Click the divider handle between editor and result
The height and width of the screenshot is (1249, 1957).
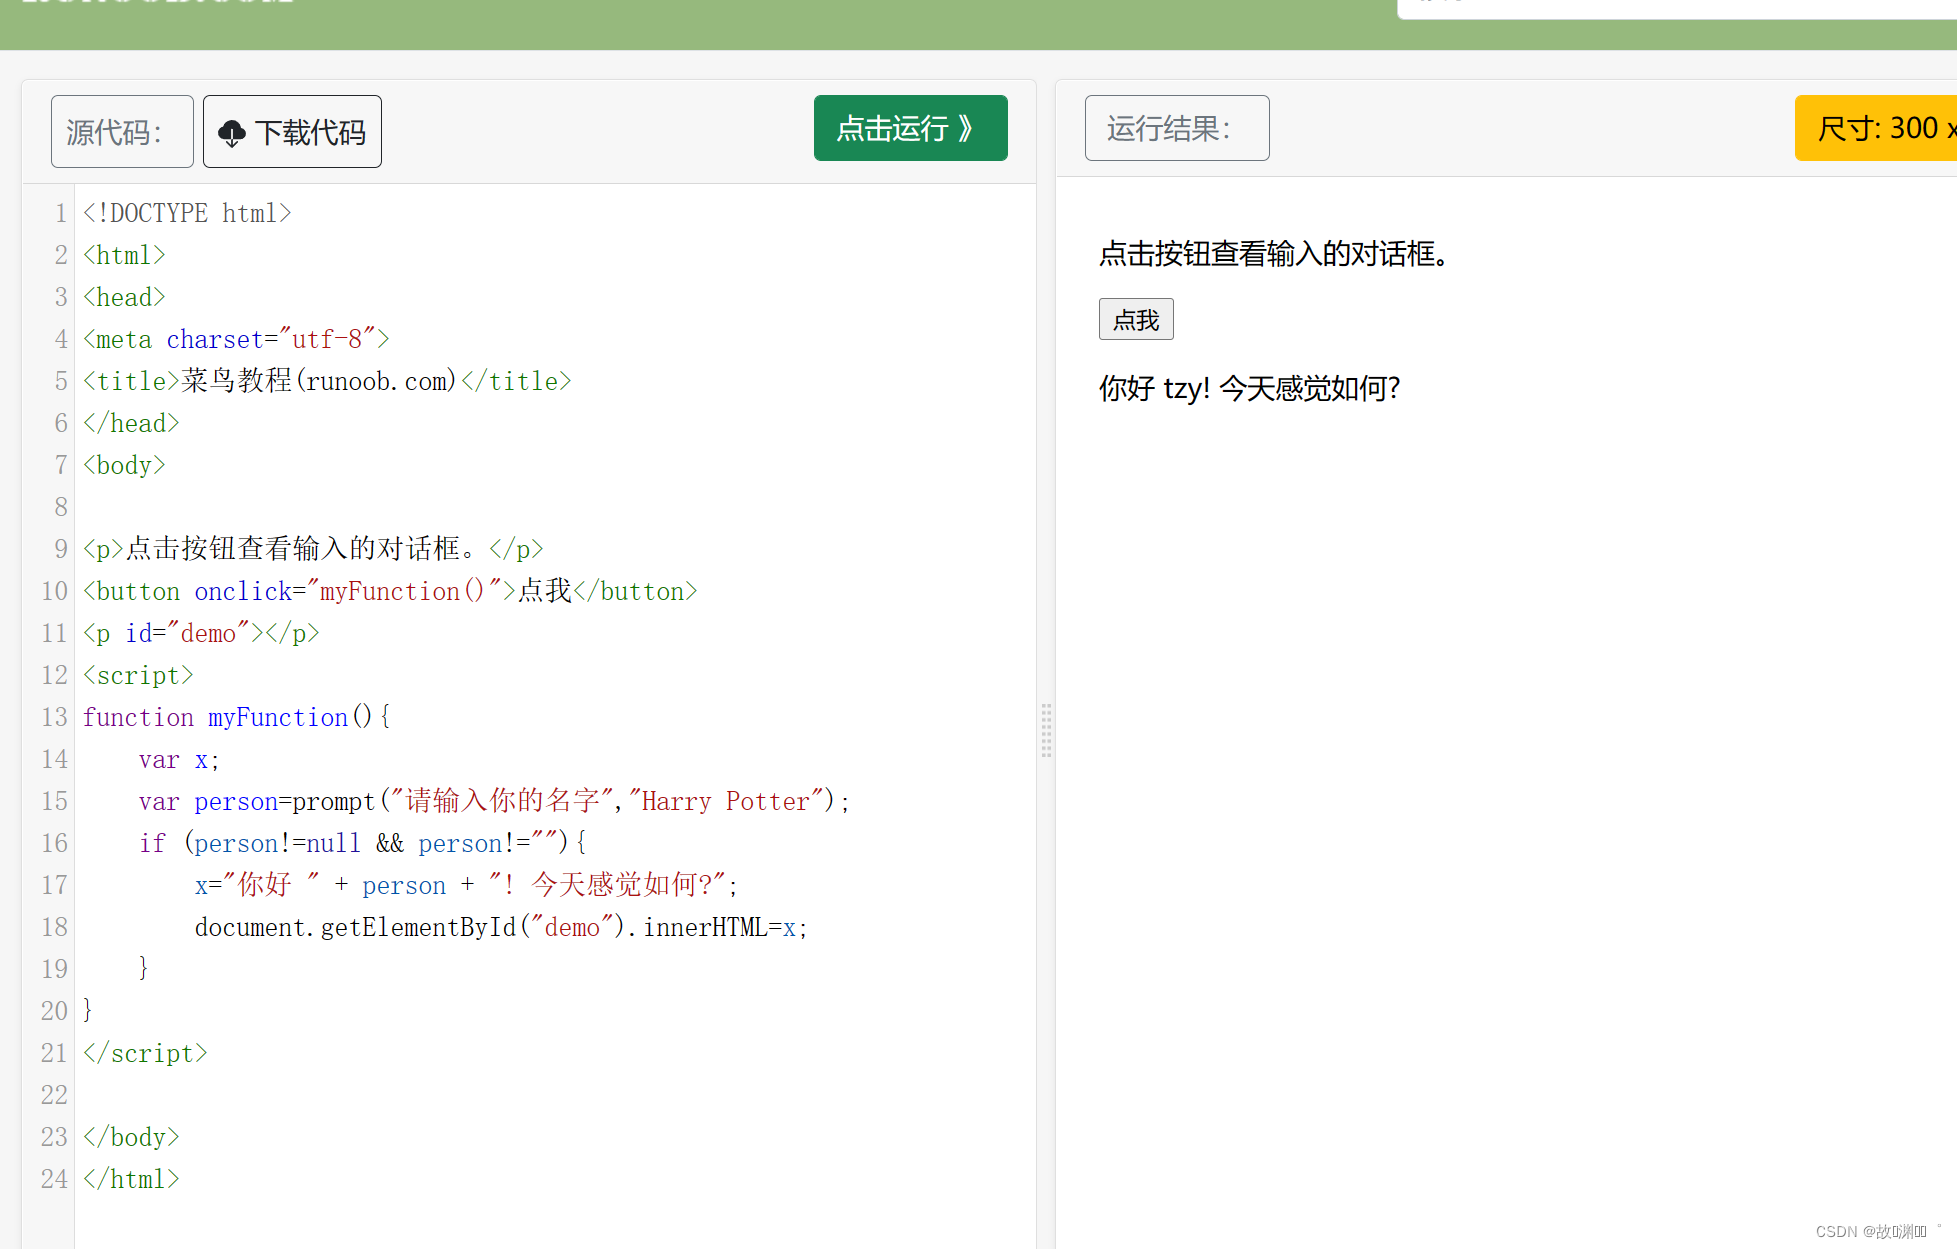click(1046, 730)
